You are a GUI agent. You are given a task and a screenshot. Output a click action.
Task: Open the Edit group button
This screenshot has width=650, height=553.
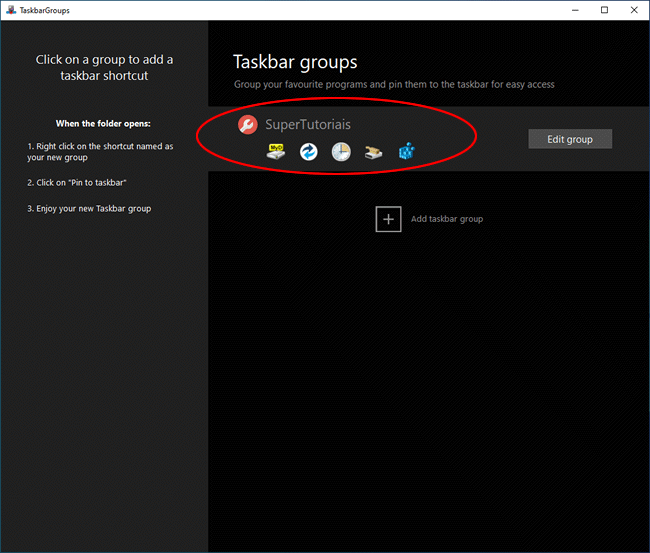[569, 139]
